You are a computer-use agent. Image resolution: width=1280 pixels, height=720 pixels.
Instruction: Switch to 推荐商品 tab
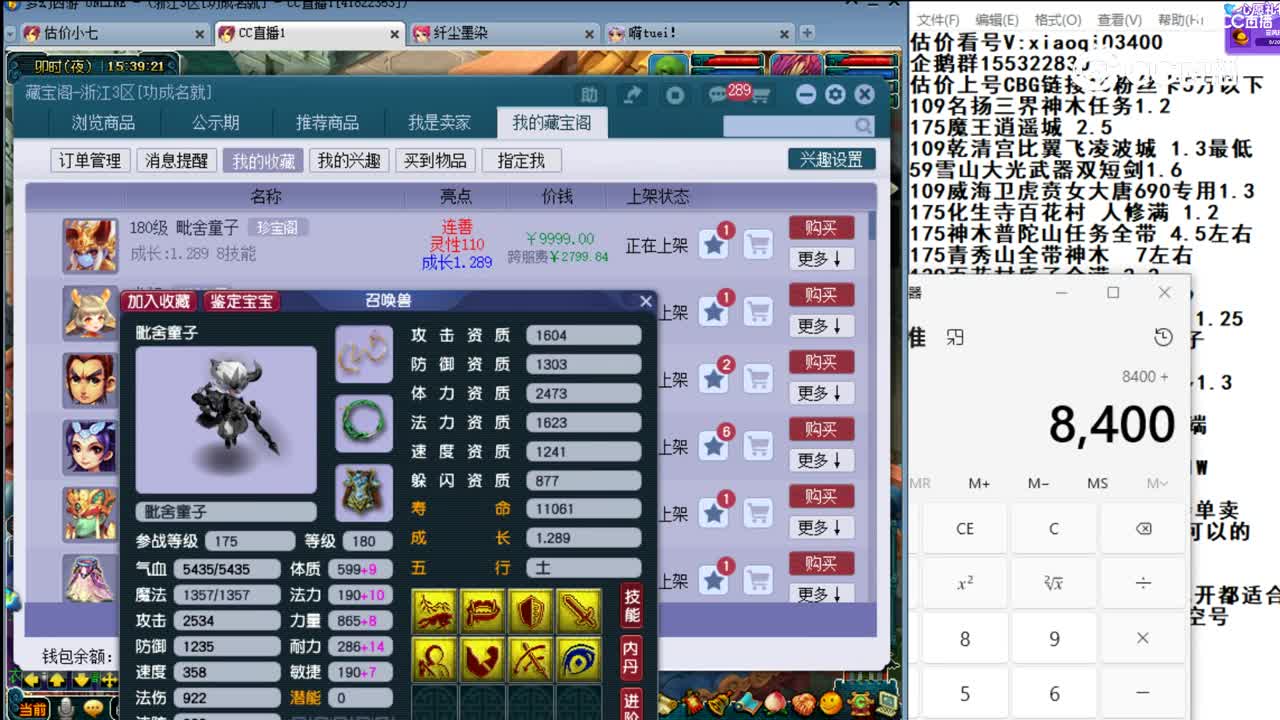pyautogui.click(x=327, y=123)
